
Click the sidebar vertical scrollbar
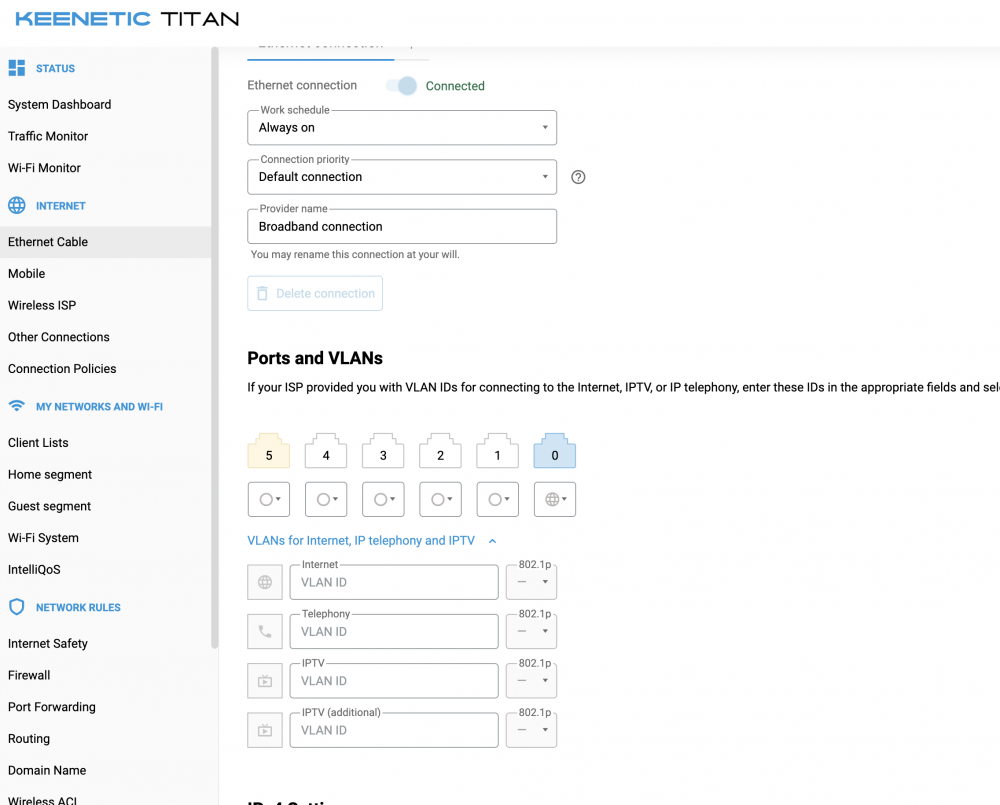[214, 350]
